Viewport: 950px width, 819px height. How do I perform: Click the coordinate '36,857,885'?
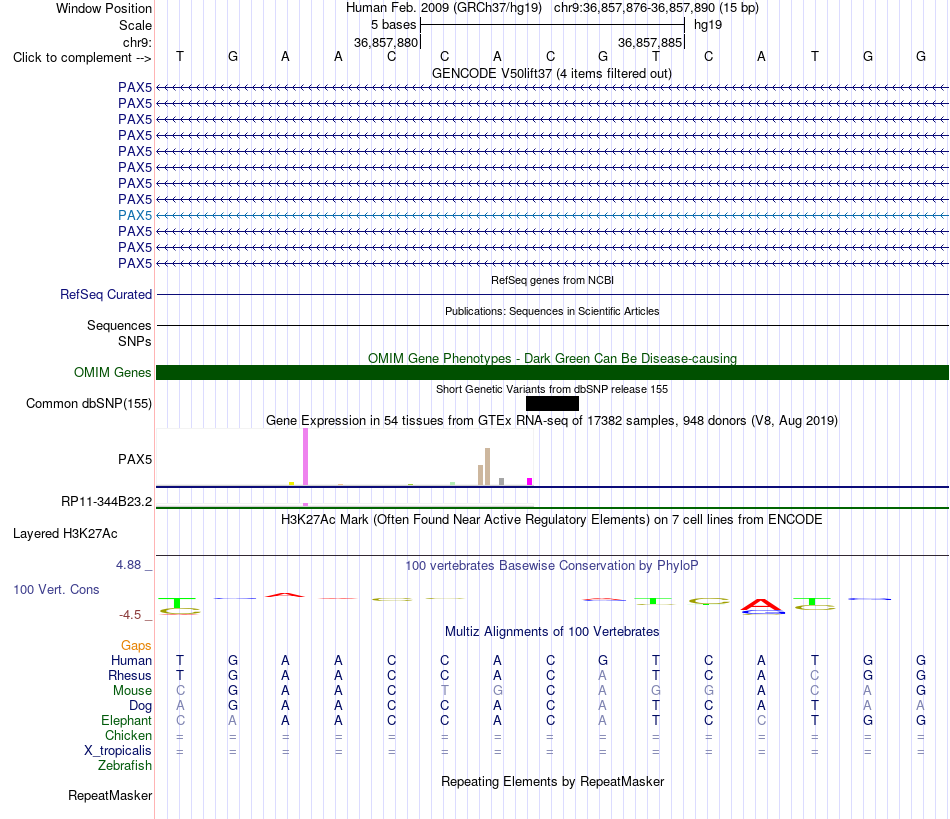[650, 42]
